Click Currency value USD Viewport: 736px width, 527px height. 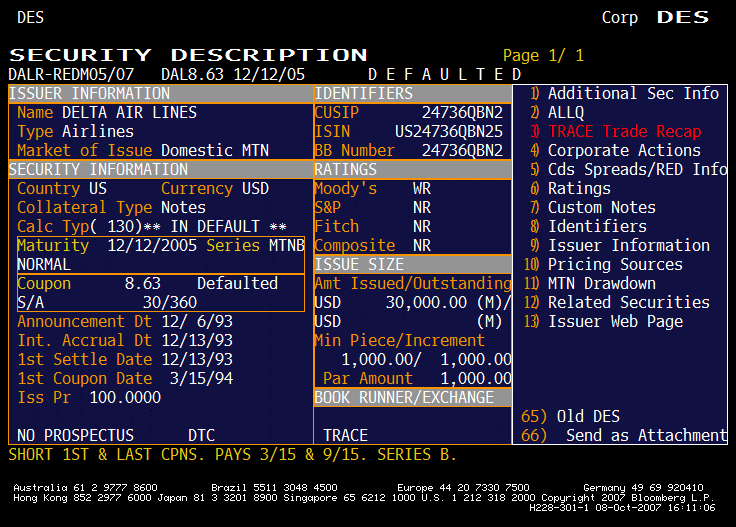[x=255, y=189]
